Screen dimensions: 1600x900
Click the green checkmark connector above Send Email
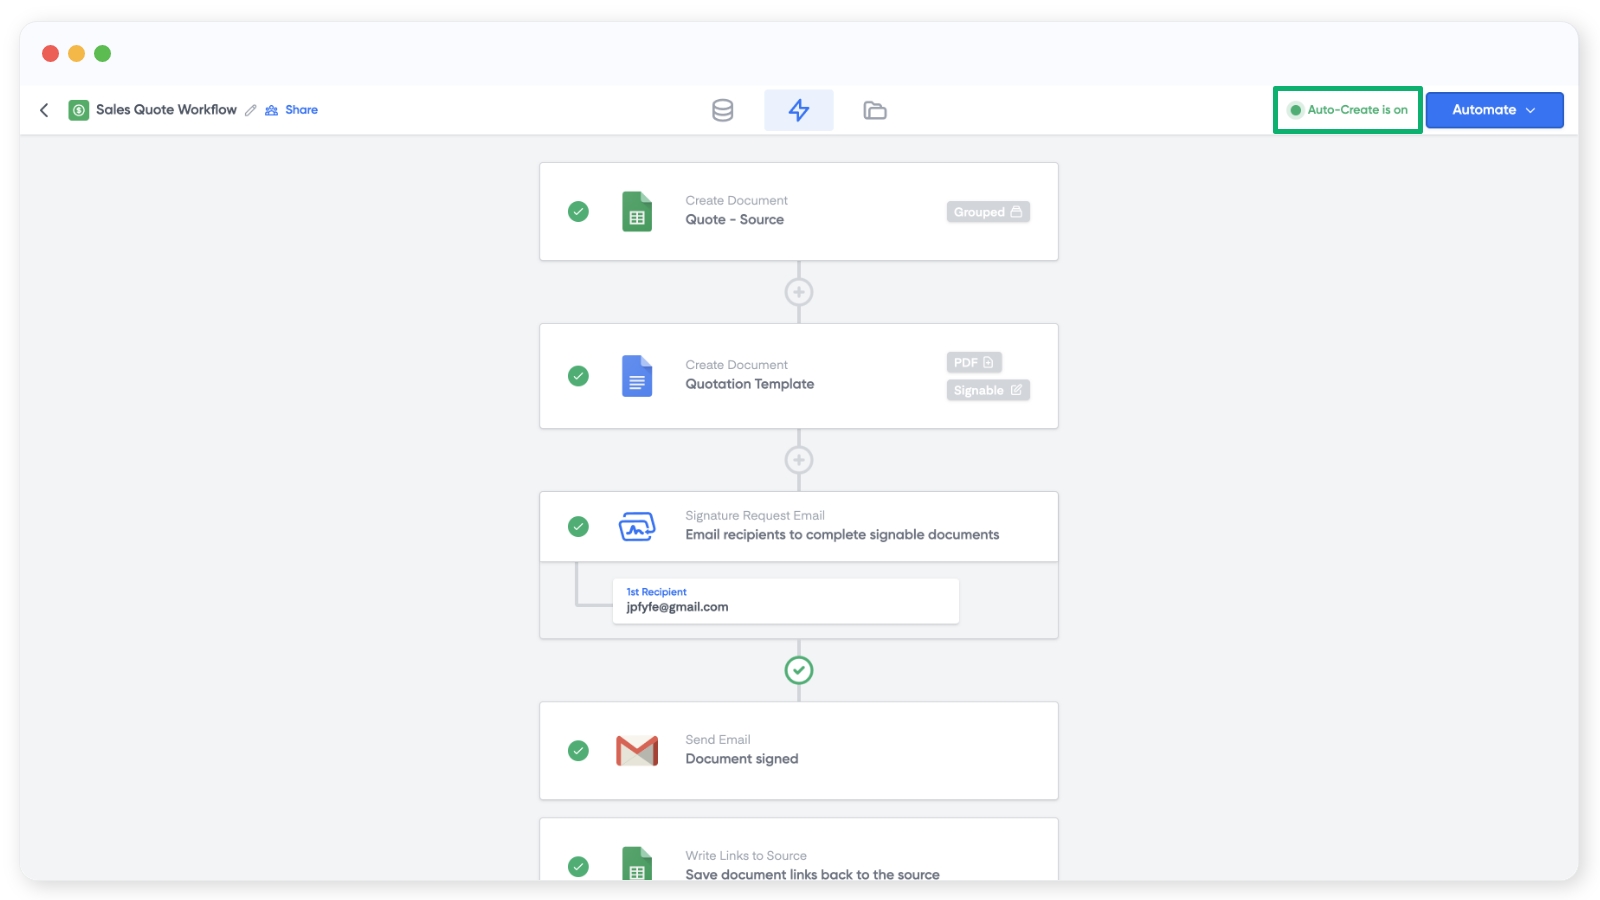(x=798, y=670)
